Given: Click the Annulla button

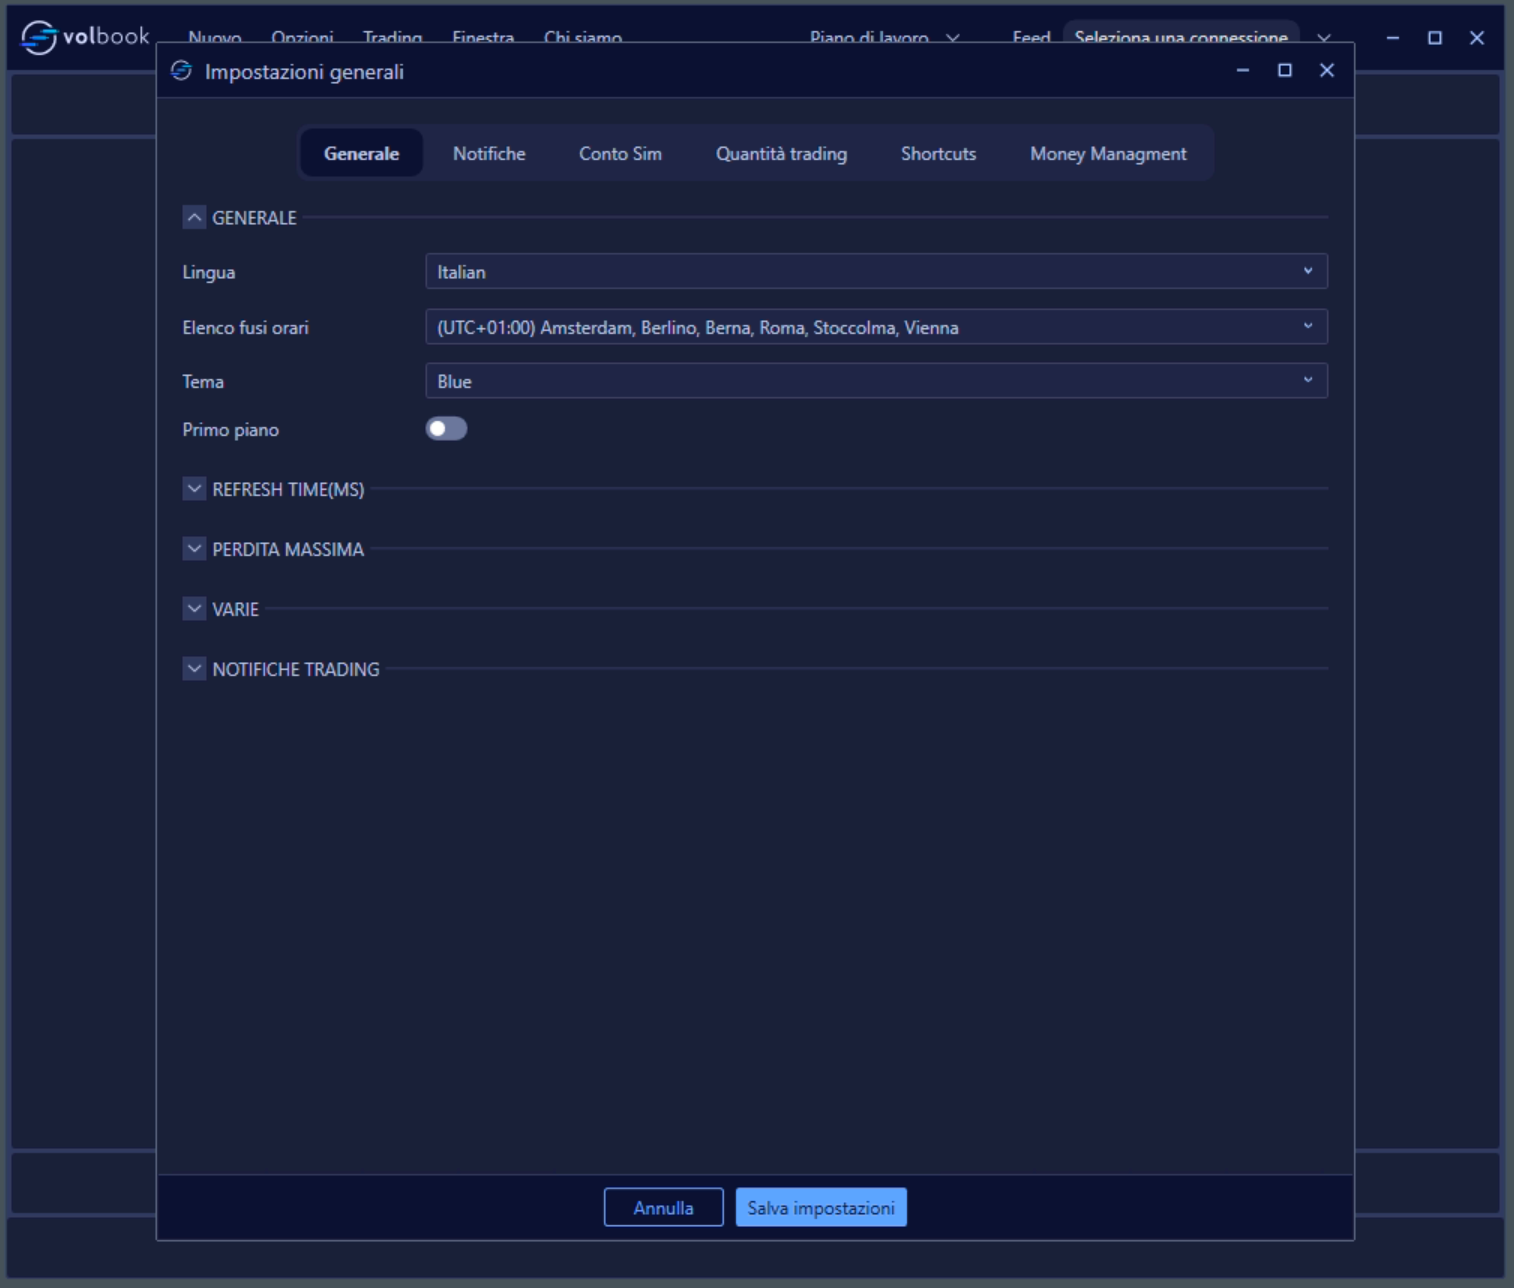Looking at the screenshot, I should click(x=663, y=1207).
